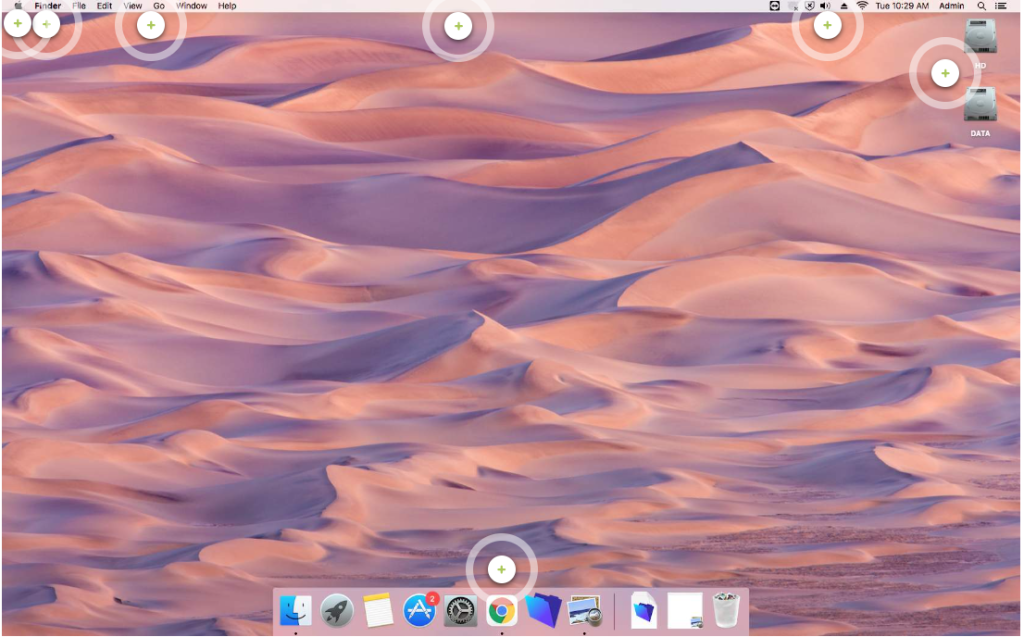The image size is (1024, 637).
Task: Launch Google Chrome from the Dock
Action: [501, 609]
